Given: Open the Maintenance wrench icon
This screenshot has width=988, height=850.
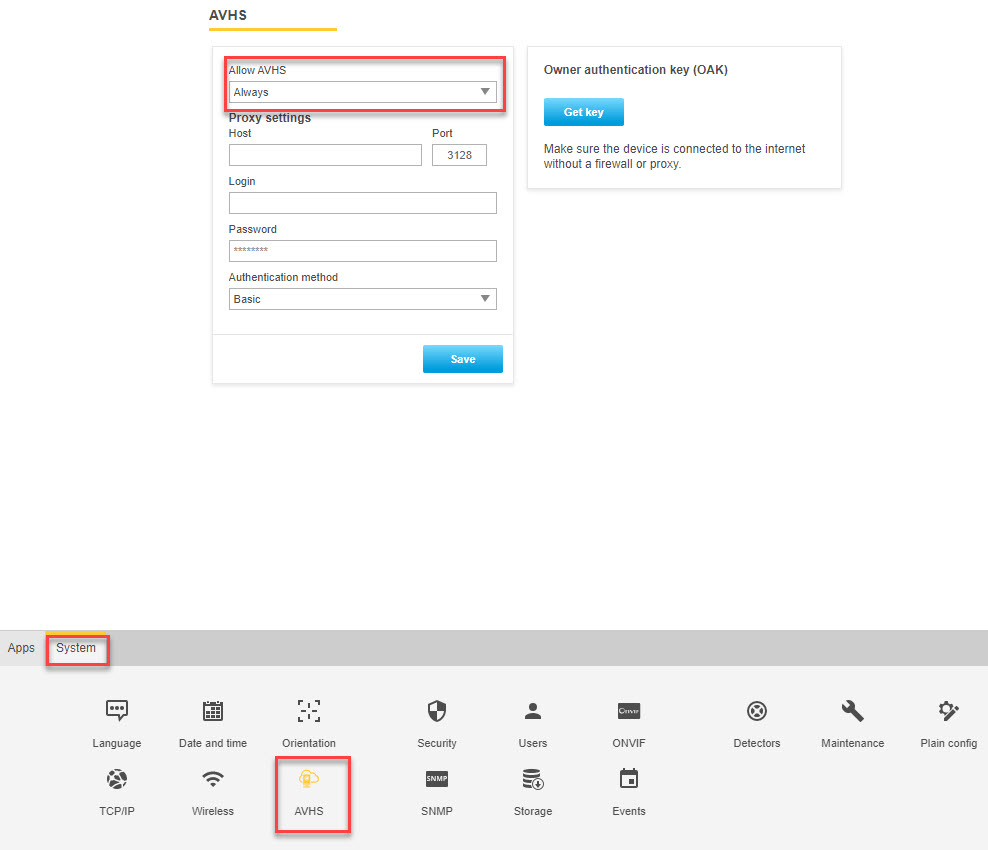Looking at the screenshot, I should 853,711.
